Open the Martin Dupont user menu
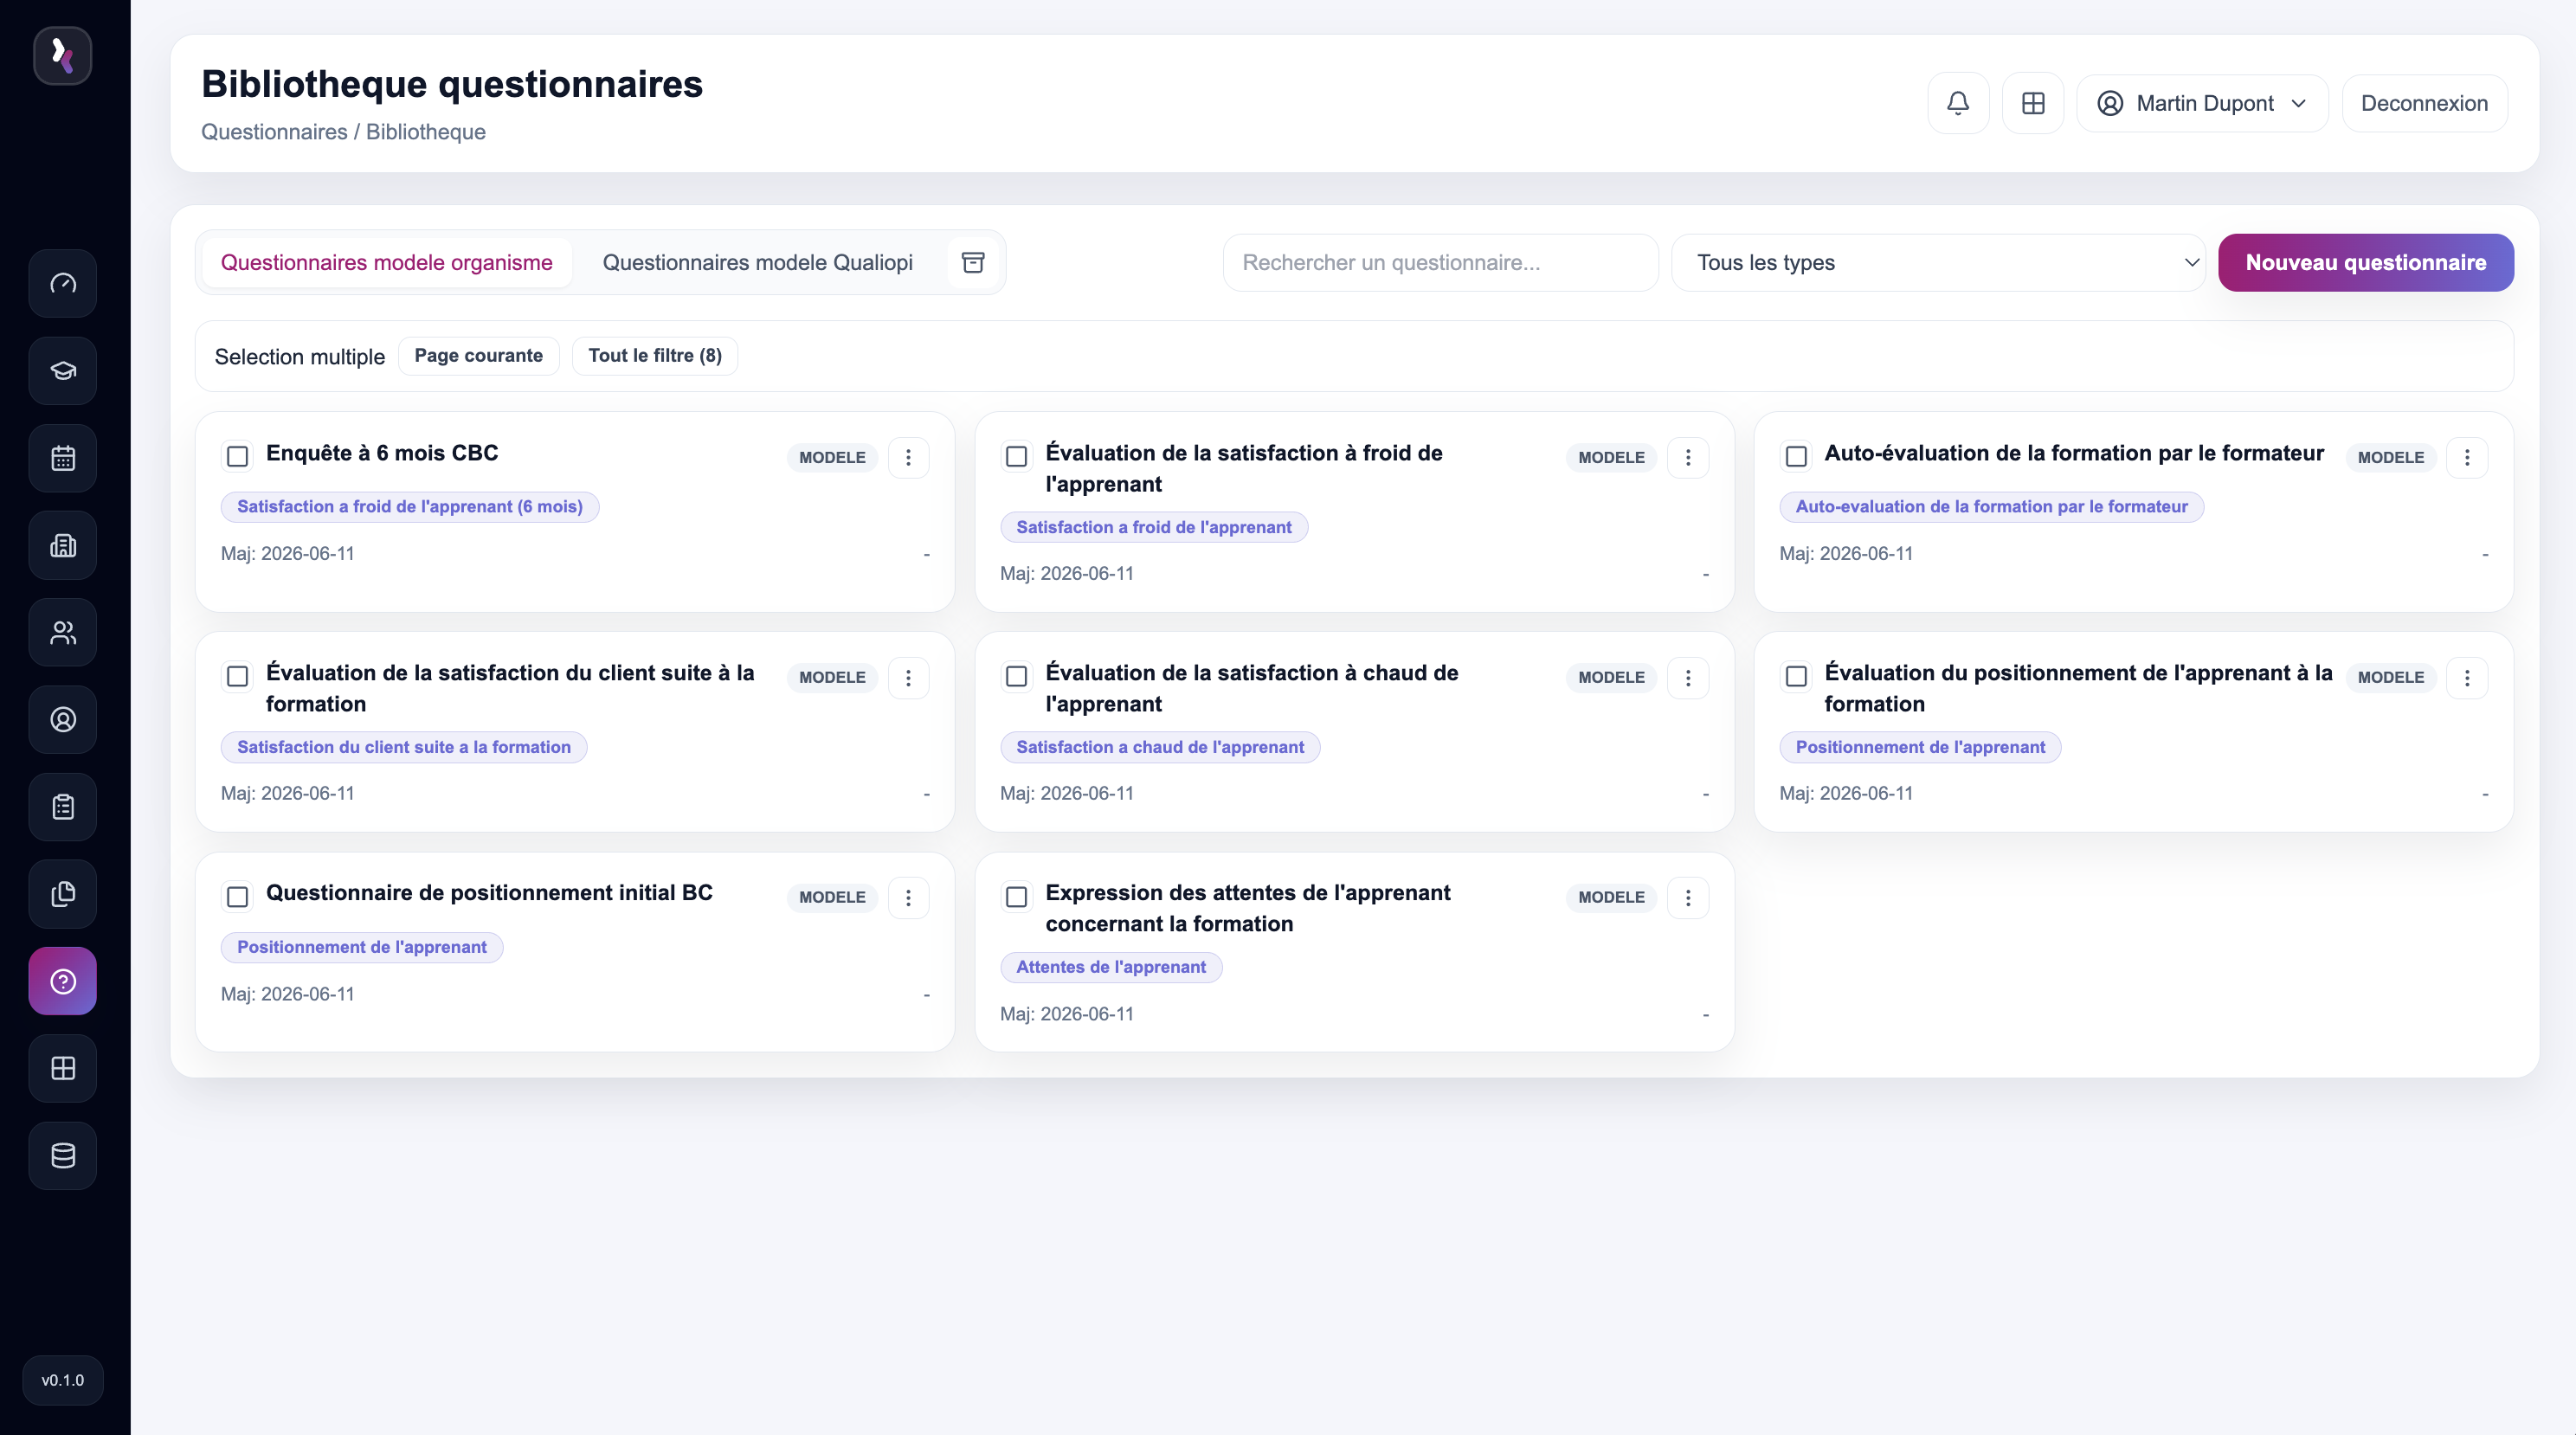Image resolution: width=2576 pixels, height=1435 pixels. pos(2202,103)
